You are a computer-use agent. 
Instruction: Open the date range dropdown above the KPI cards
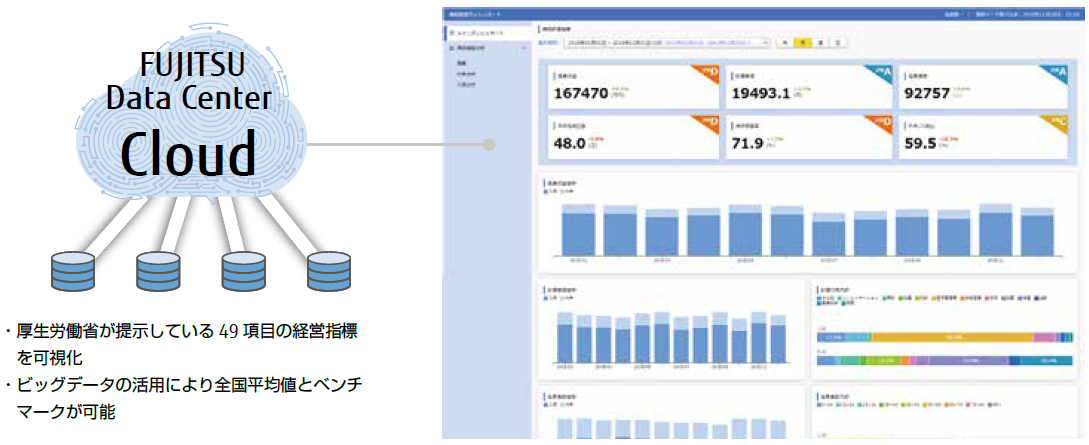coord(668,42)
